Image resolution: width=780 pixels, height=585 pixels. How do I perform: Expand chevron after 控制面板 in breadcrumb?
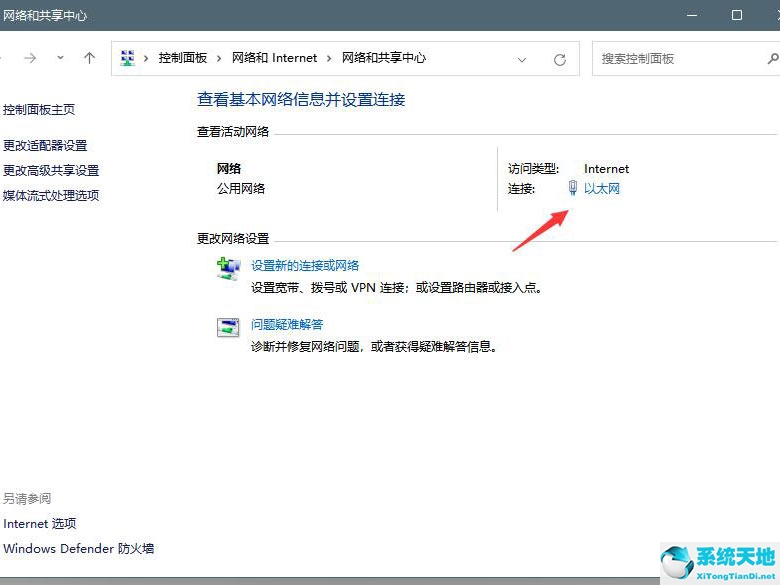point(219,59)
